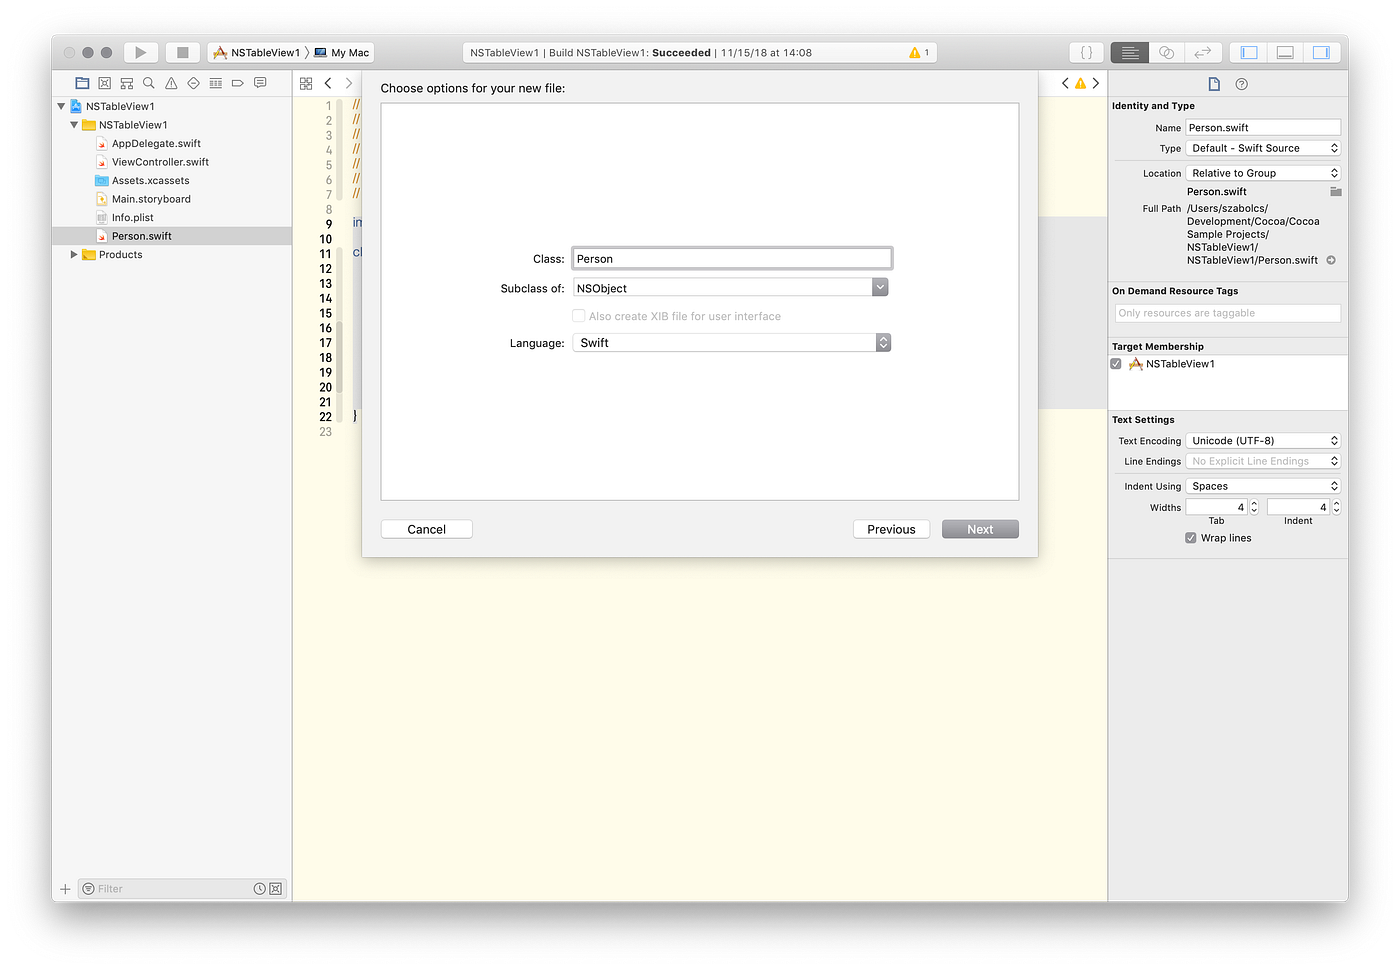Open the Subclass of dropdown
The width and height of the screenshot is (1400, 970).
879,287
